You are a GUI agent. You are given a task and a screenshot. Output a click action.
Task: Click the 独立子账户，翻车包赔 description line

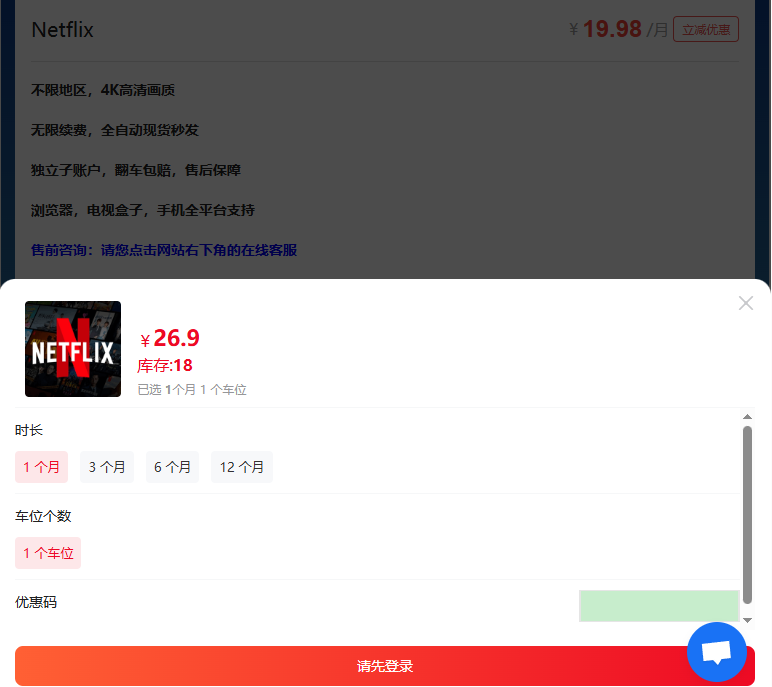136,170
